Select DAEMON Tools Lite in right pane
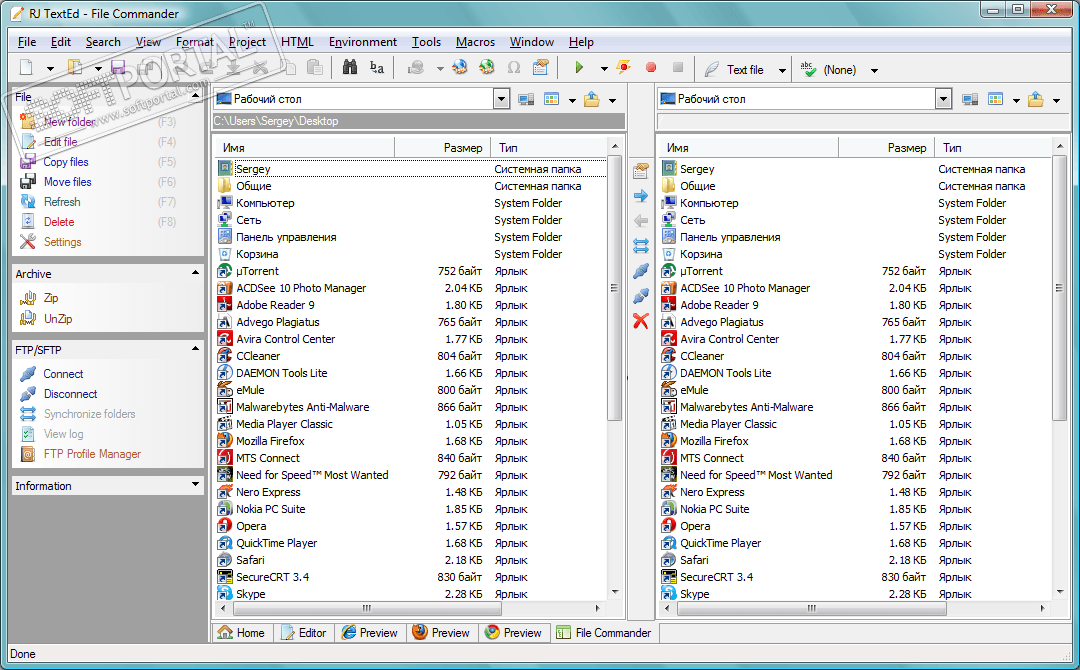The width and height of the screenshot is (1080, 670). tap(726, 373)
